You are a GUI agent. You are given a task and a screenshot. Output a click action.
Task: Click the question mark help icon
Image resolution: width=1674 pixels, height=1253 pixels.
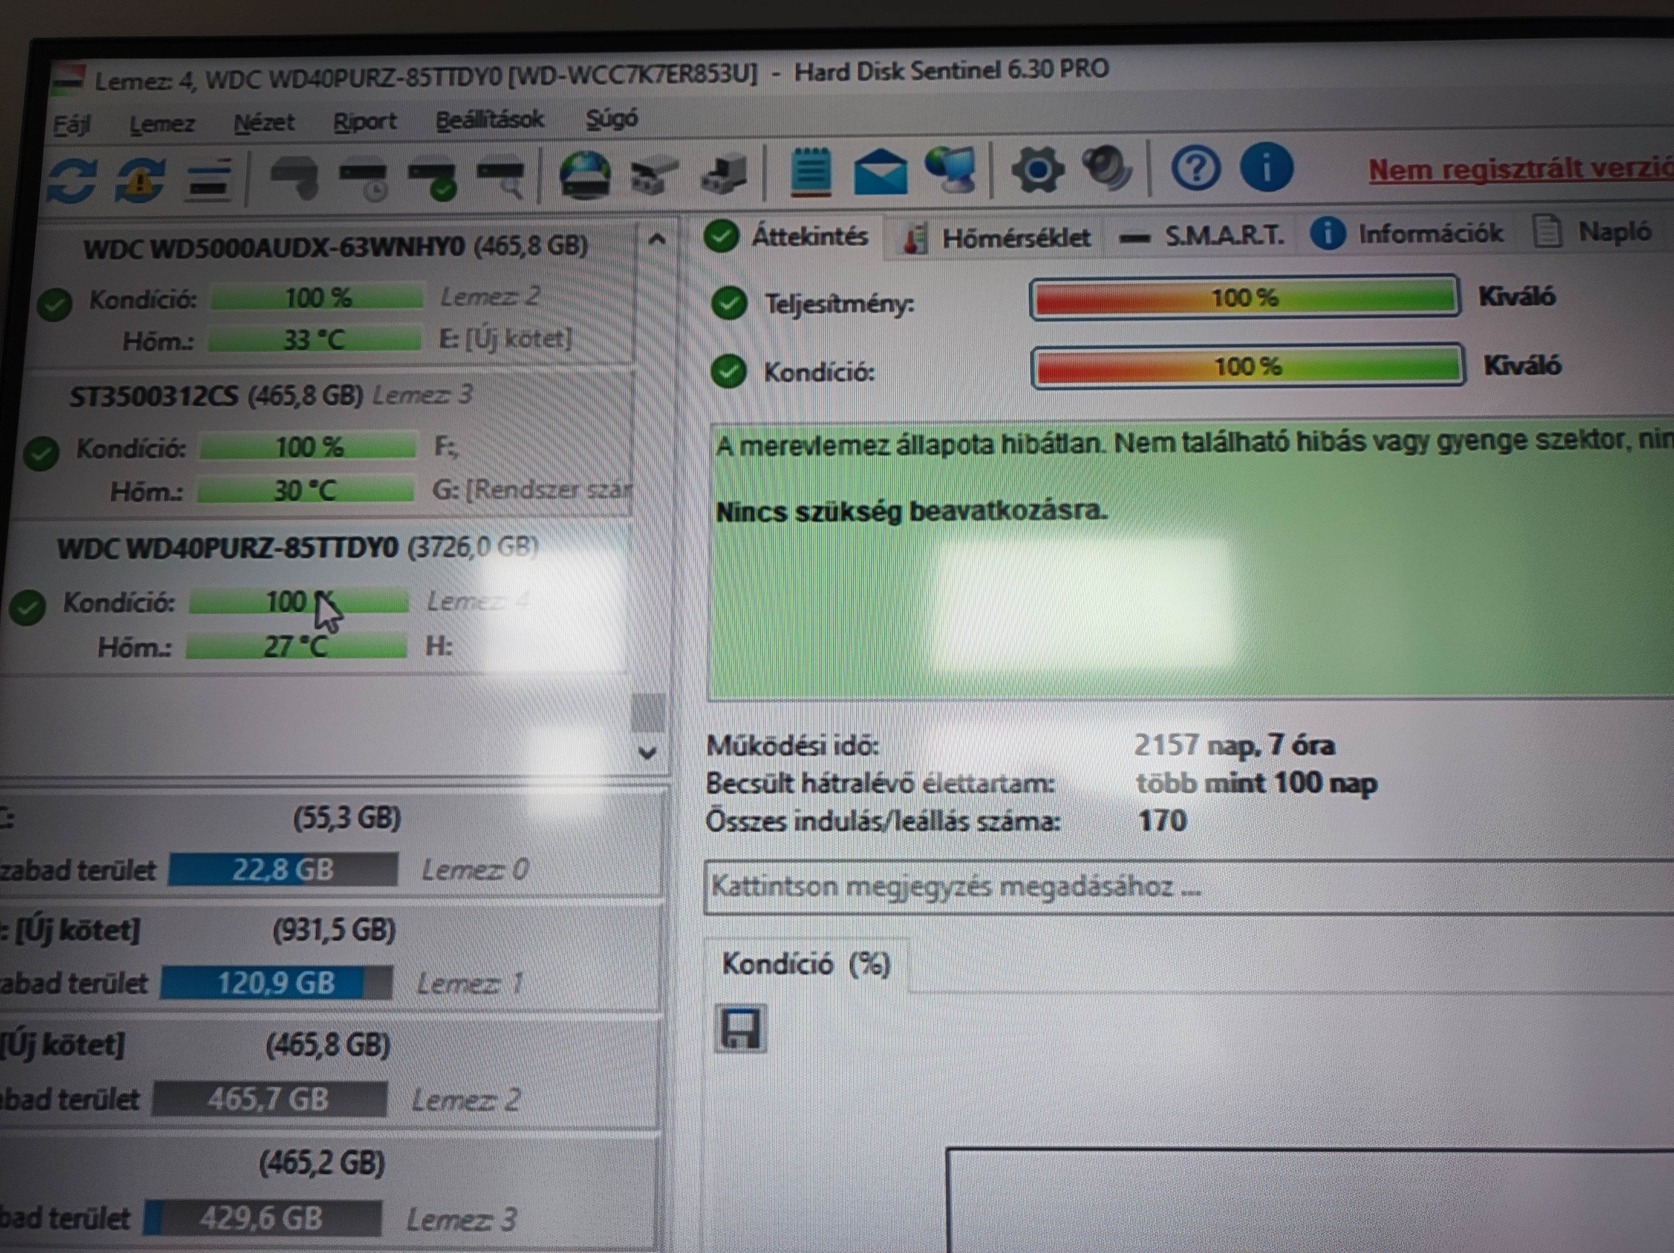pyautogui.click(x=1195, y=168)
